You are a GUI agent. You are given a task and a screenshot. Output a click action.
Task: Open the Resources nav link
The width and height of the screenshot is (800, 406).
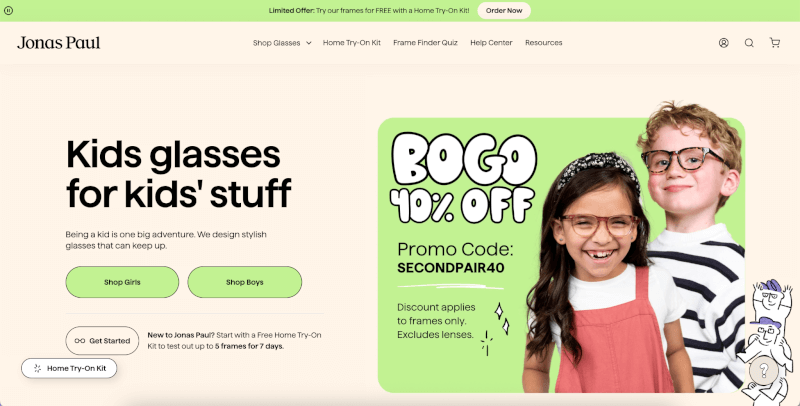pos(543,43)
